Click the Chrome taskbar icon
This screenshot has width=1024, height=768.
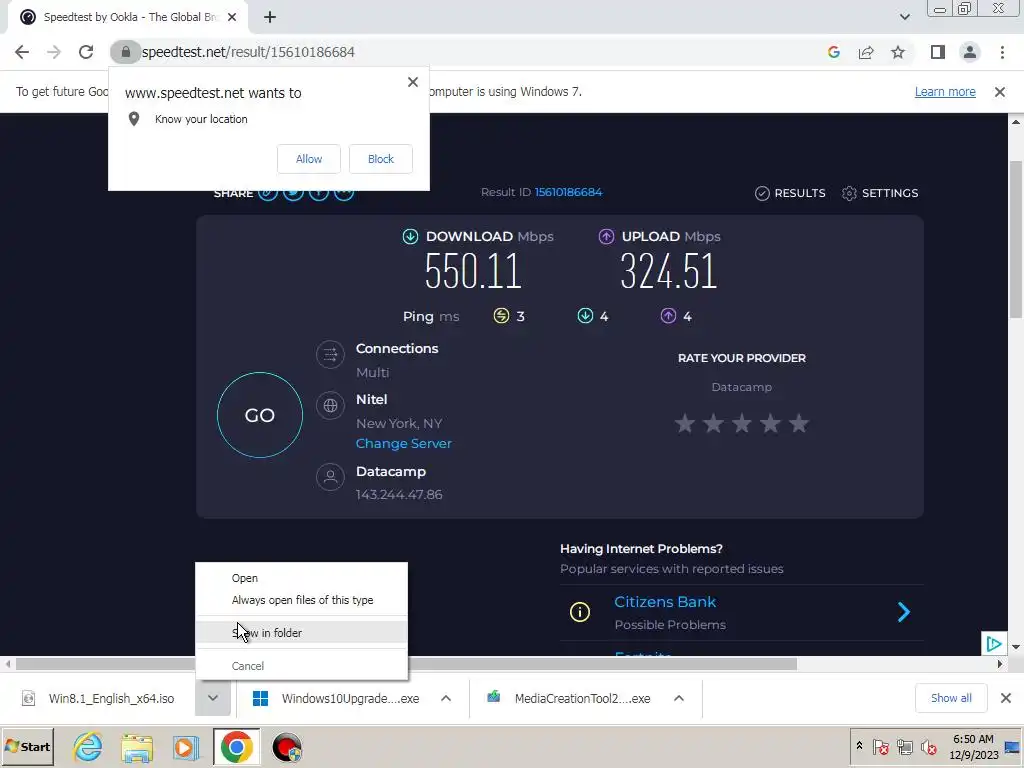pyautogui.click(x=236, y=747)
